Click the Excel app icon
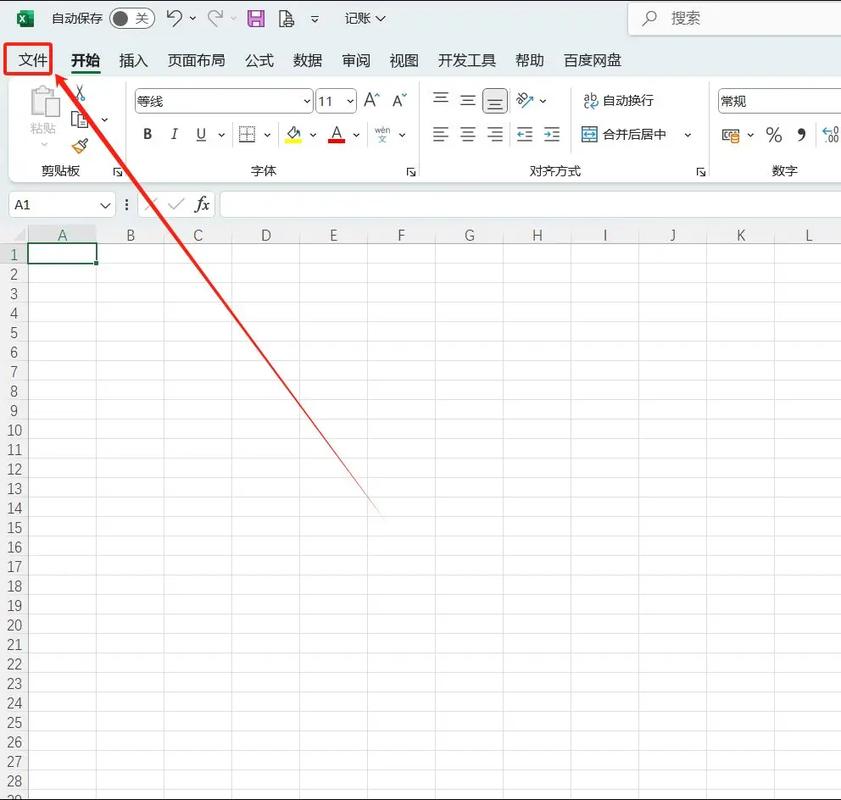The width and height of the screenshot is (841, 800). 25,19
